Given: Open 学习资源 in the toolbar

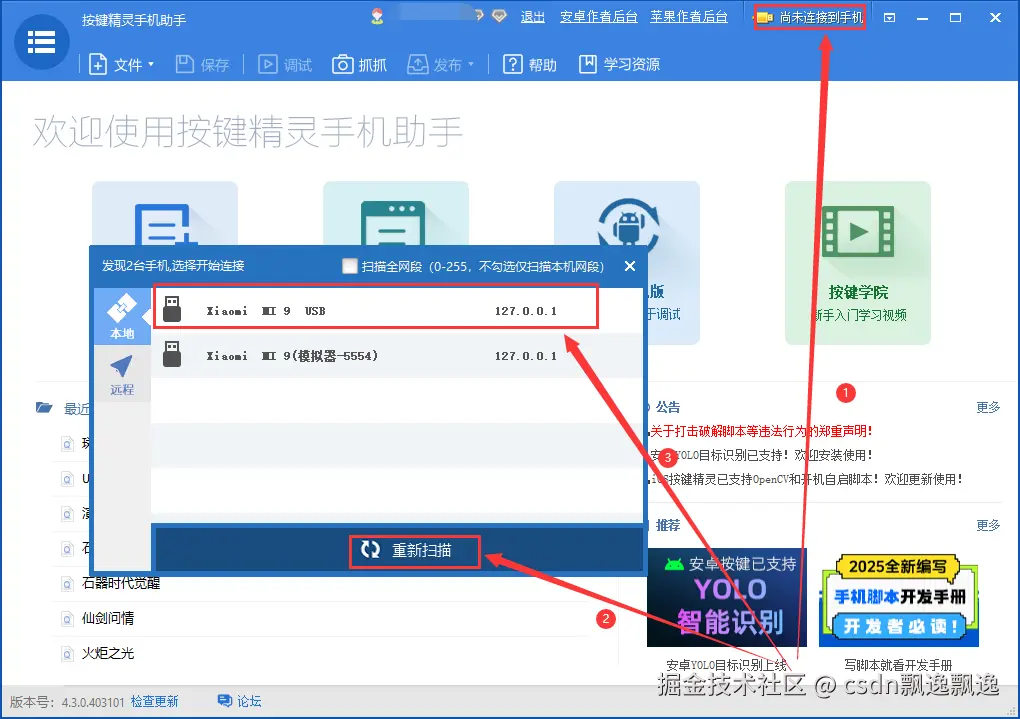Looking at the screenshot, I should [620, 64].
